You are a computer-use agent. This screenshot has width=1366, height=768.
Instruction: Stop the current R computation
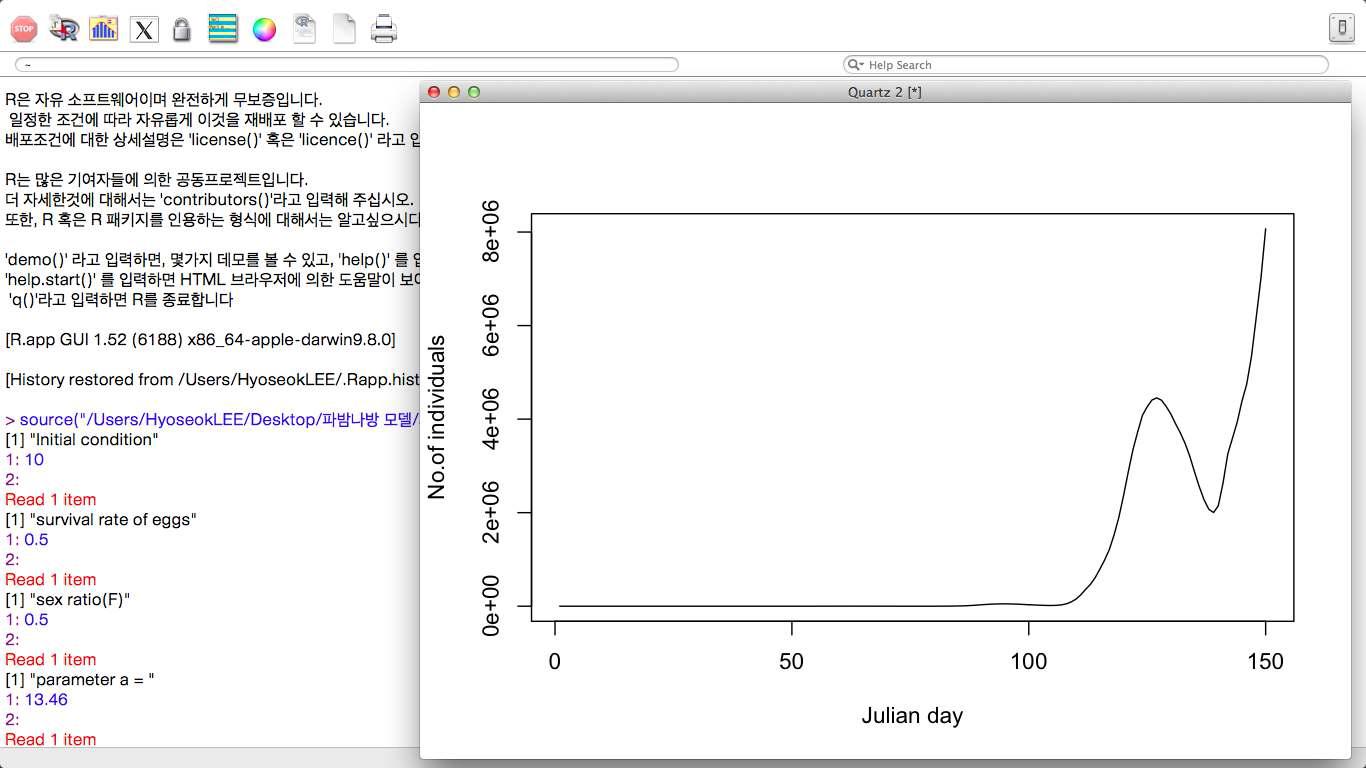pyautogui.click(x=24, y=29)
